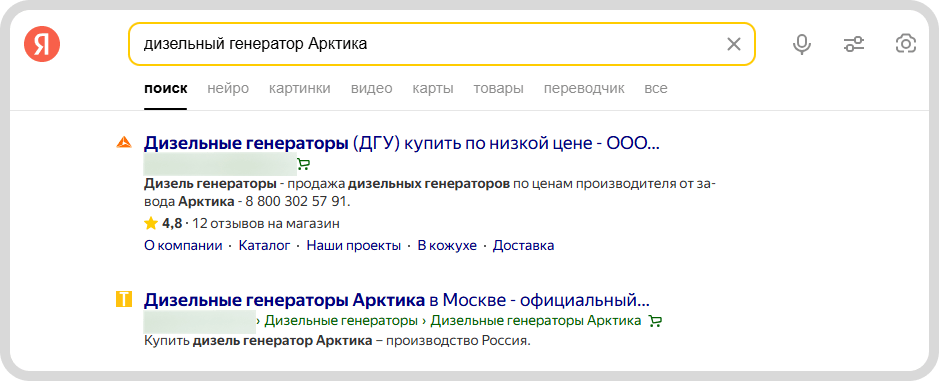Viewport: 939px width, 381px height.
Task: Open search settings sliders icon
Action: coord(854,44)
